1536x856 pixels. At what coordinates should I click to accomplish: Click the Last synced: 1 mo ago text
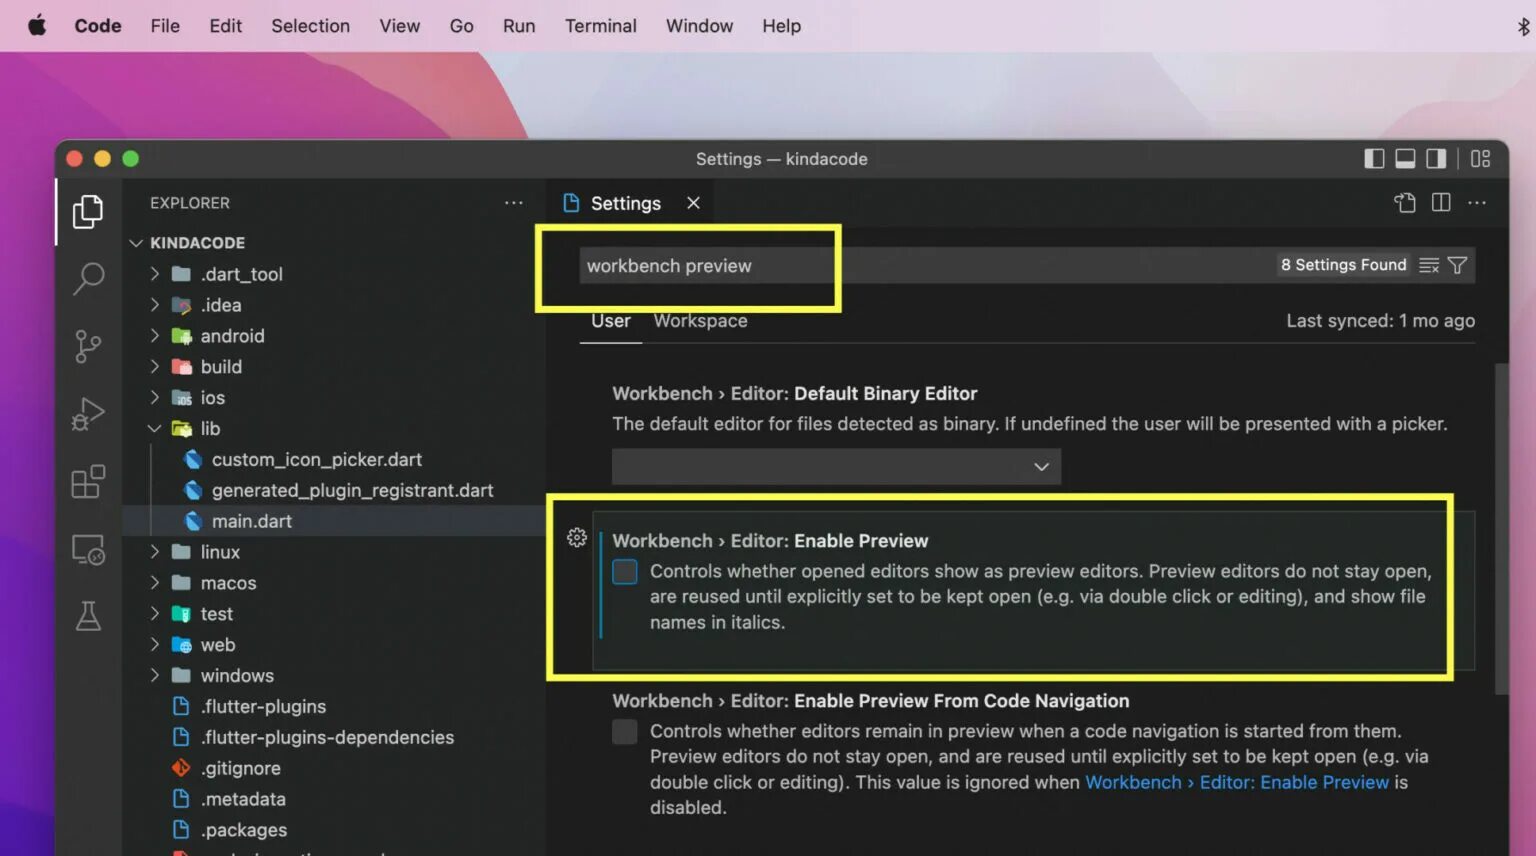tap(1380, 321)
